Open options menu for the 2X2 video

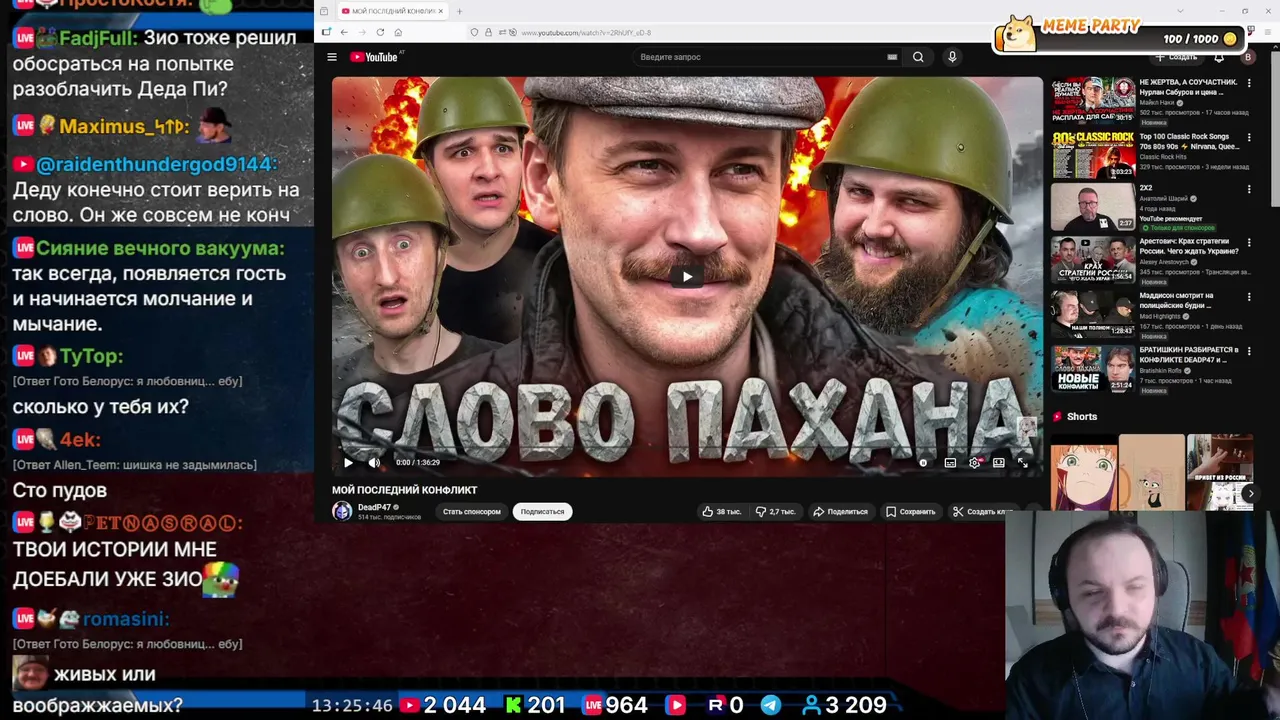1249,188
